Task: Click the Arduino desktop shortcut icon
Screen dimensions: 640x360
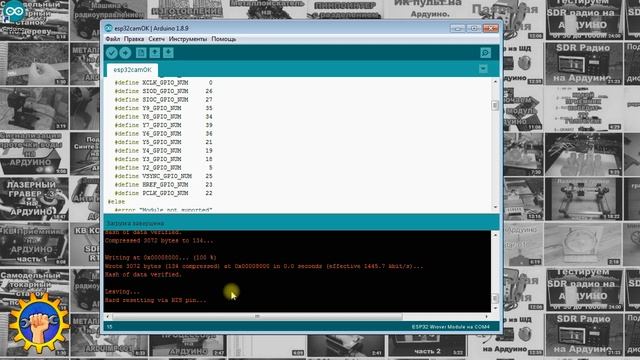Action: 13,11
